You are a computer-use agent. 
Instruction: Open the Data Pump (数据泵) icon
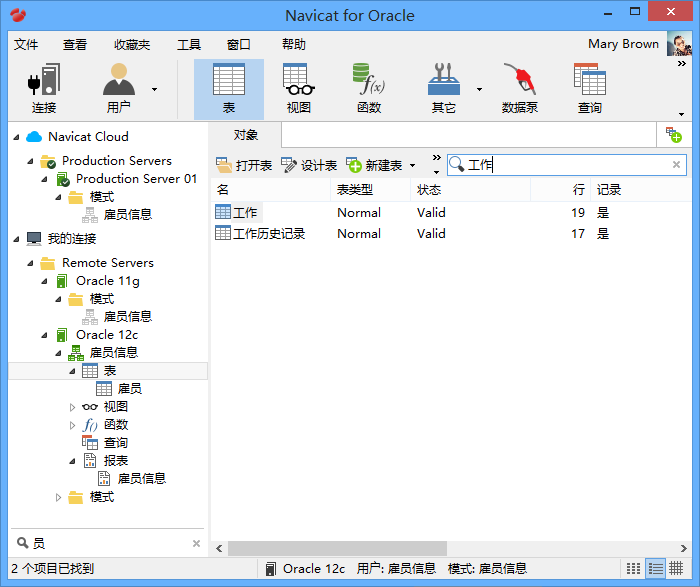[x=519, y=89]
